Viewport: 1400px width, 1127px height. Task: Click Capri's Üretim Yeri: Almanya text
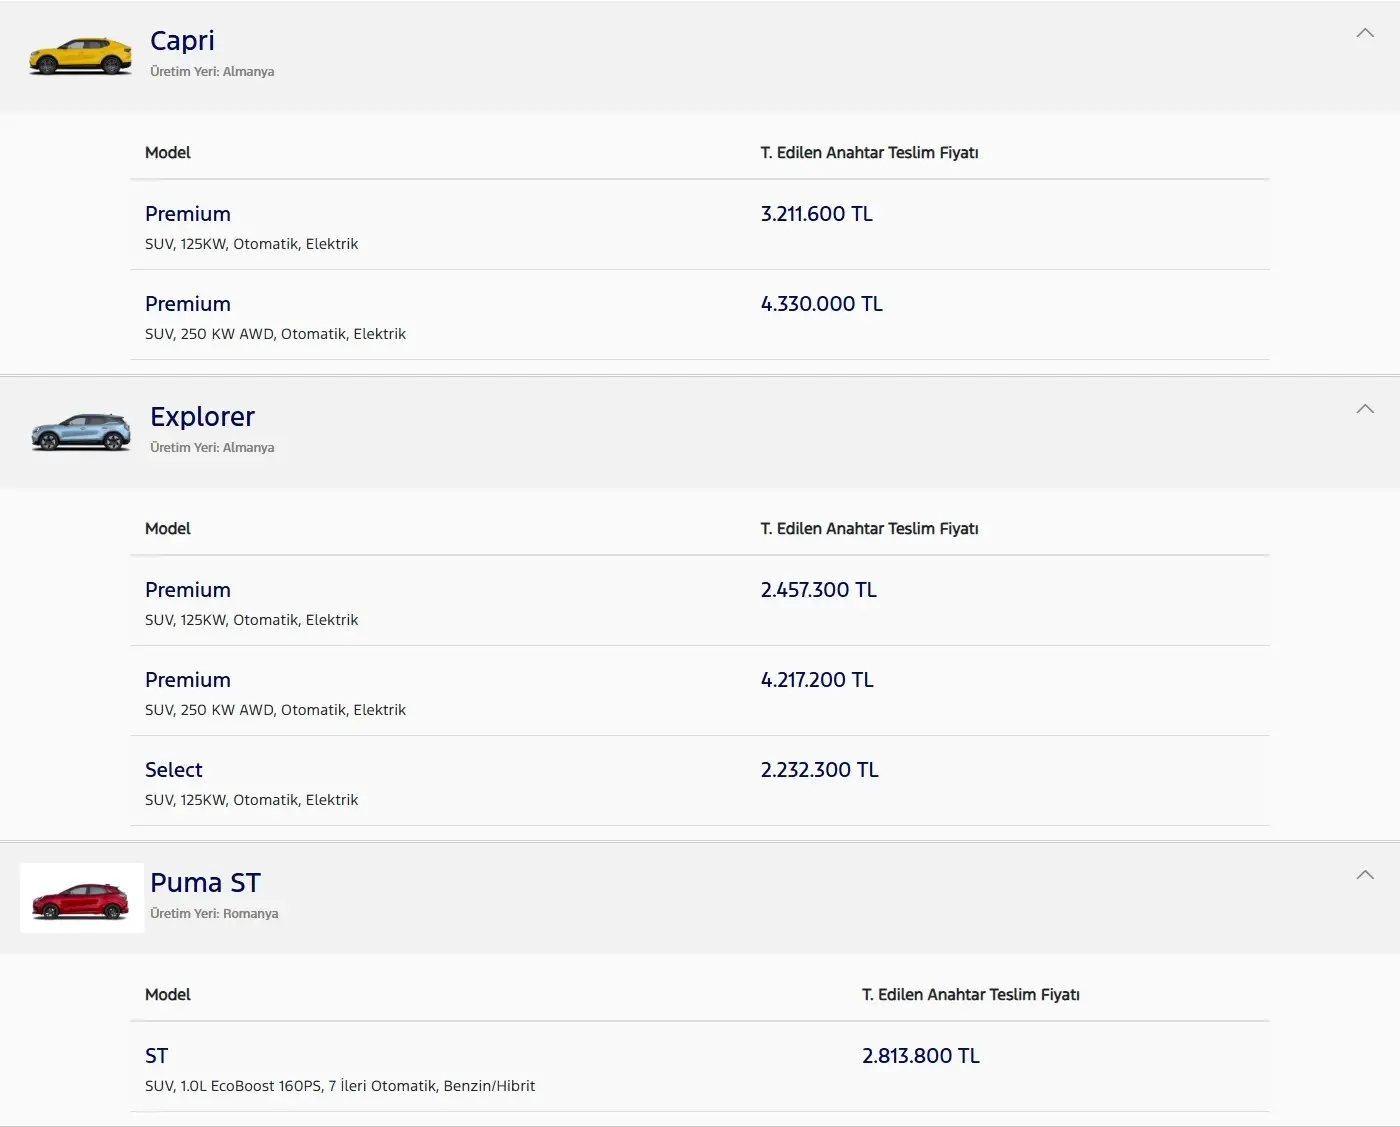click(212, 72)
